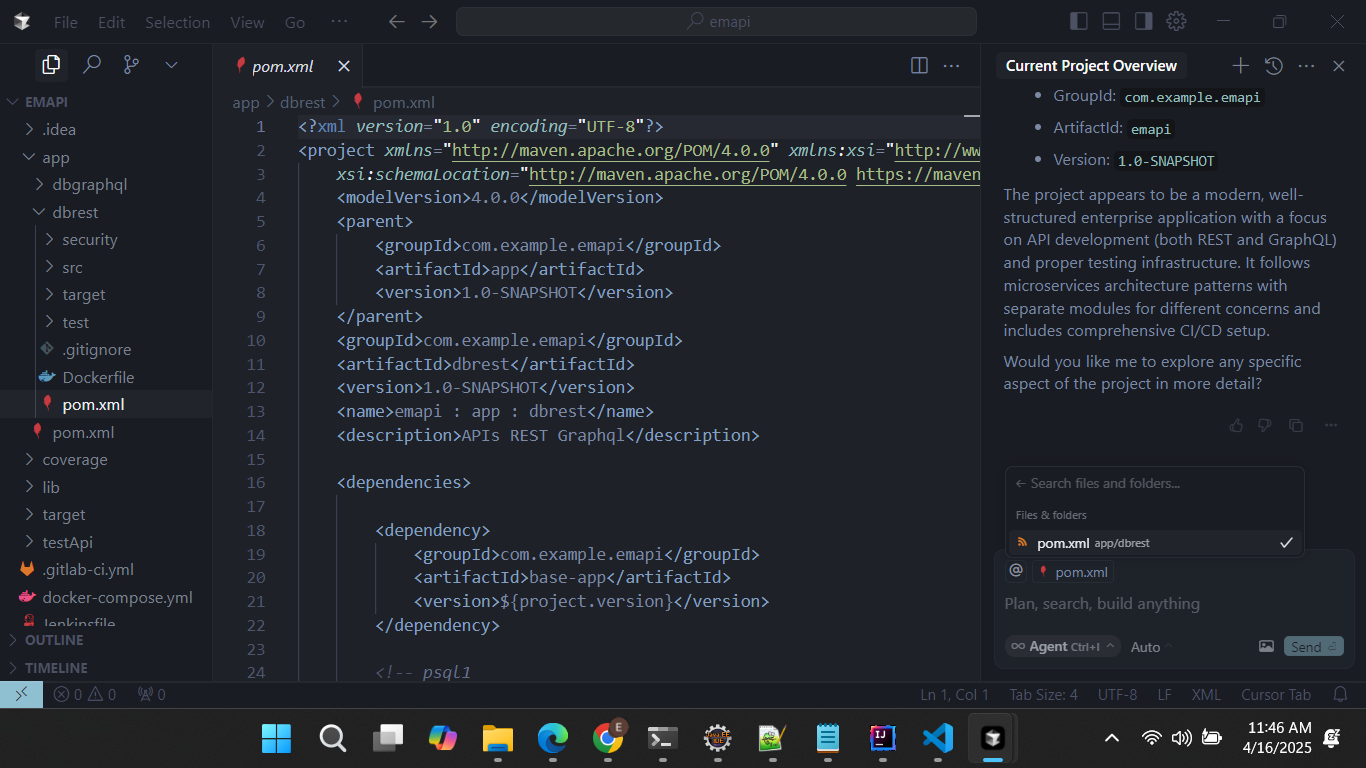Expand the dbgraphql folder
This screenshot has width=1366, height=768.
click(106, 184)
